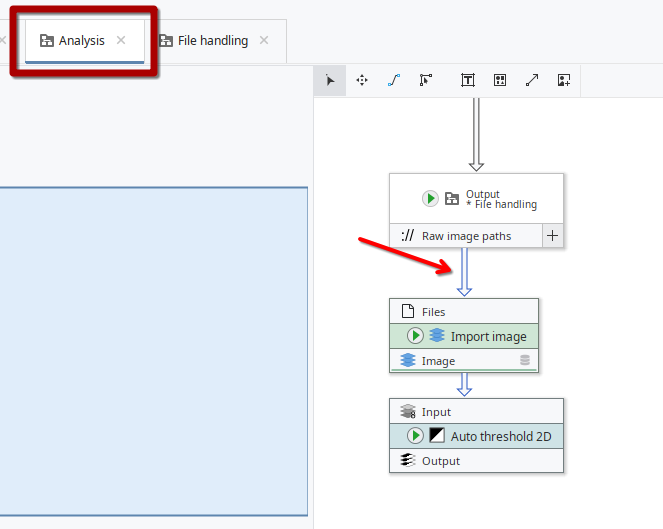The image size is (663, 529).
Task: Click the Image slot stack icon
Action: click(x=408, y=360)
